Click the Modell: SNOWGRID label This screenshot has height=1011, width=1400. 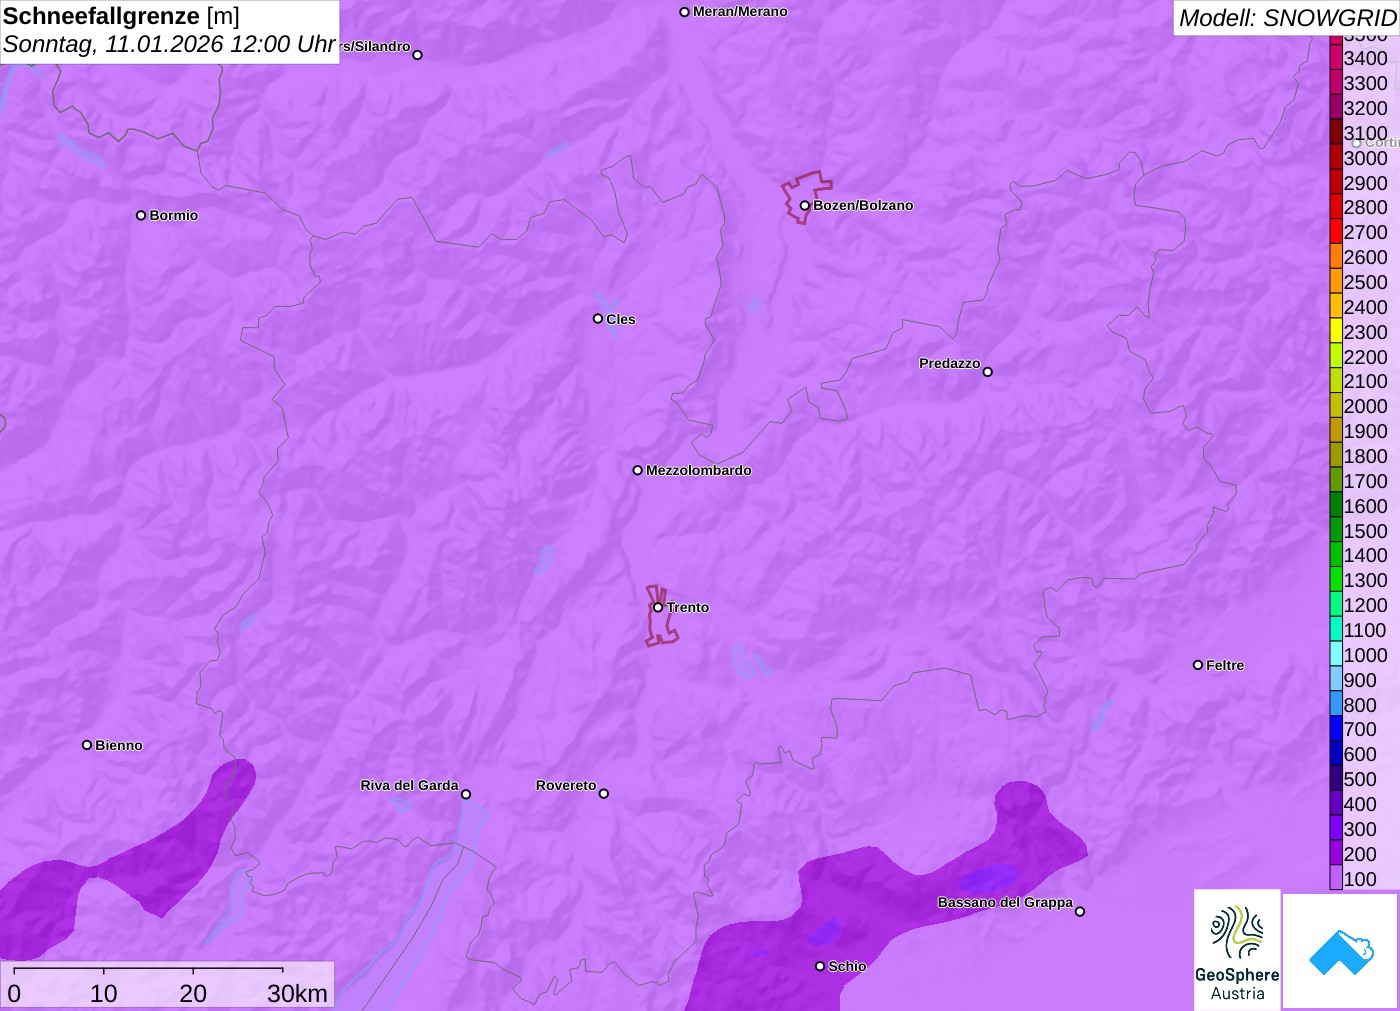pos(1287,18)
